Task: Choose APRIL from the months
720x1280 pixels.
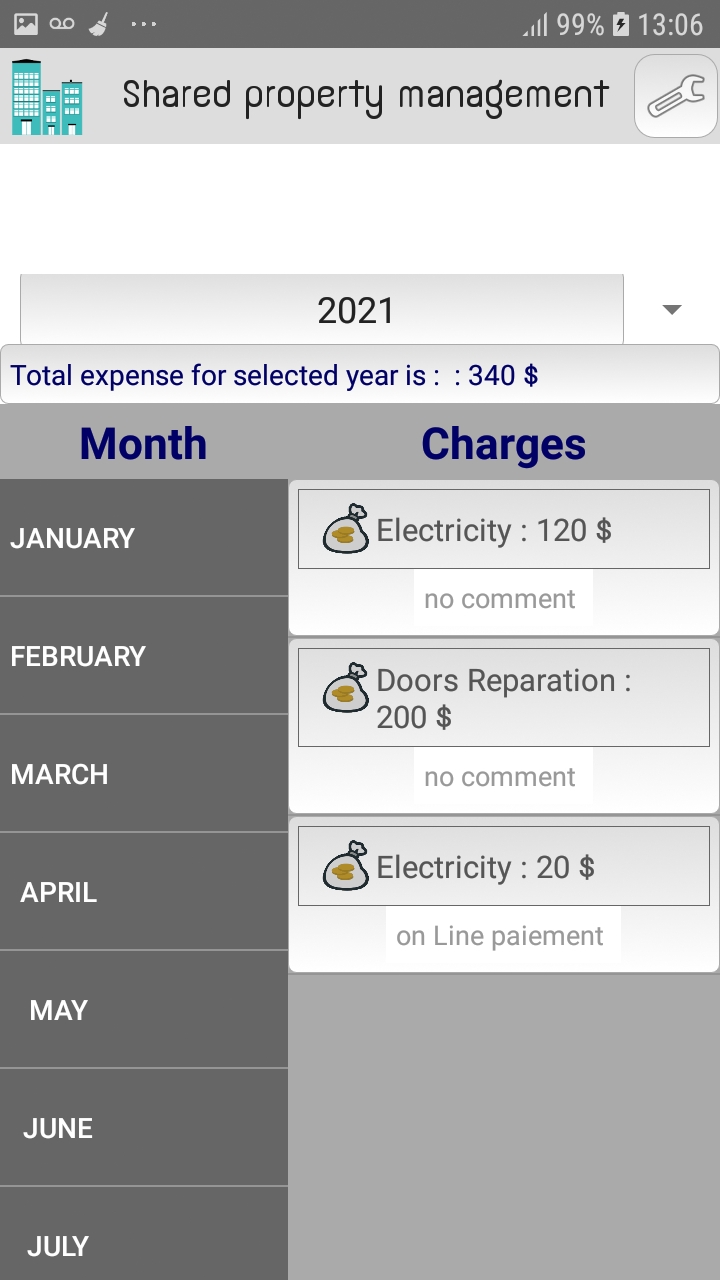Action: 144,892
